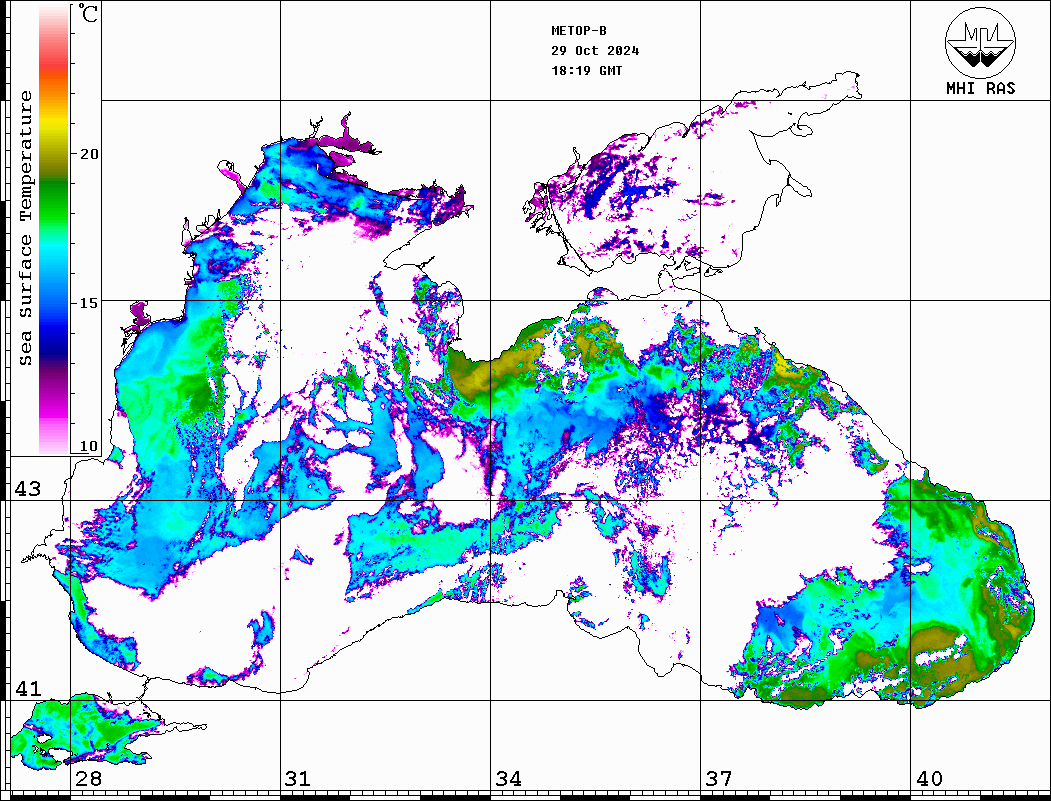The width and height of the screenshot is (1051, 801).
Task: Click the 10 tick label on colorbar
Action: (x=88, y=446)
